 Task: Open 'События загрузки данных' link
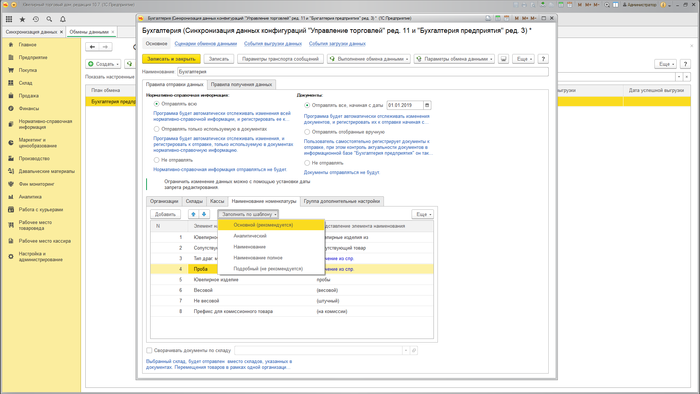pyautogui.click(x=337, y=44)
